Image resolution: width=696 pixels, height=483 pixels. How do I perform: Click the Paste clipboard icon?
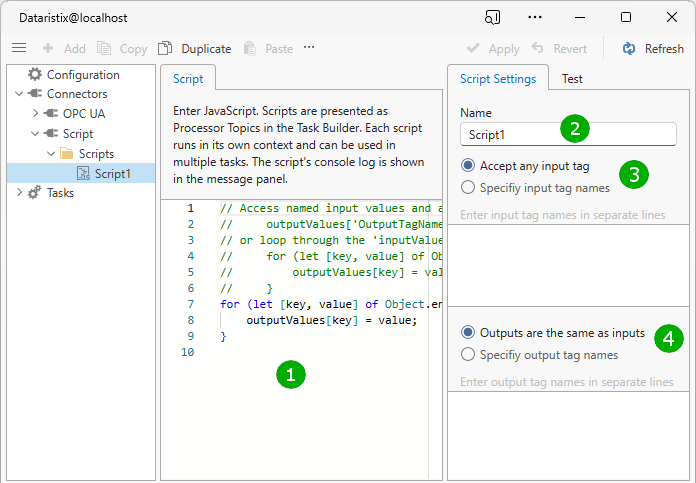click(x=250, y=48)
